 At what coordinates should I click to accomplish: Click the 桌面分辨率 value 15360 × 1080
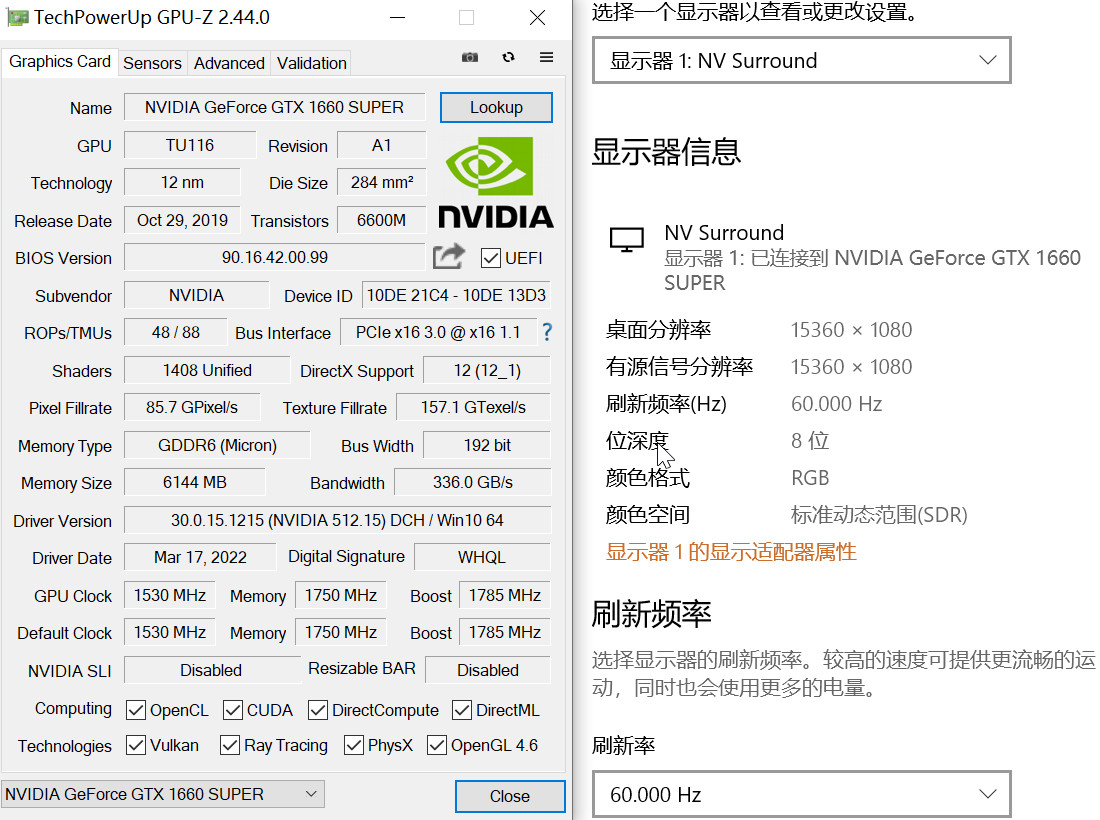(x=851, y=330)
